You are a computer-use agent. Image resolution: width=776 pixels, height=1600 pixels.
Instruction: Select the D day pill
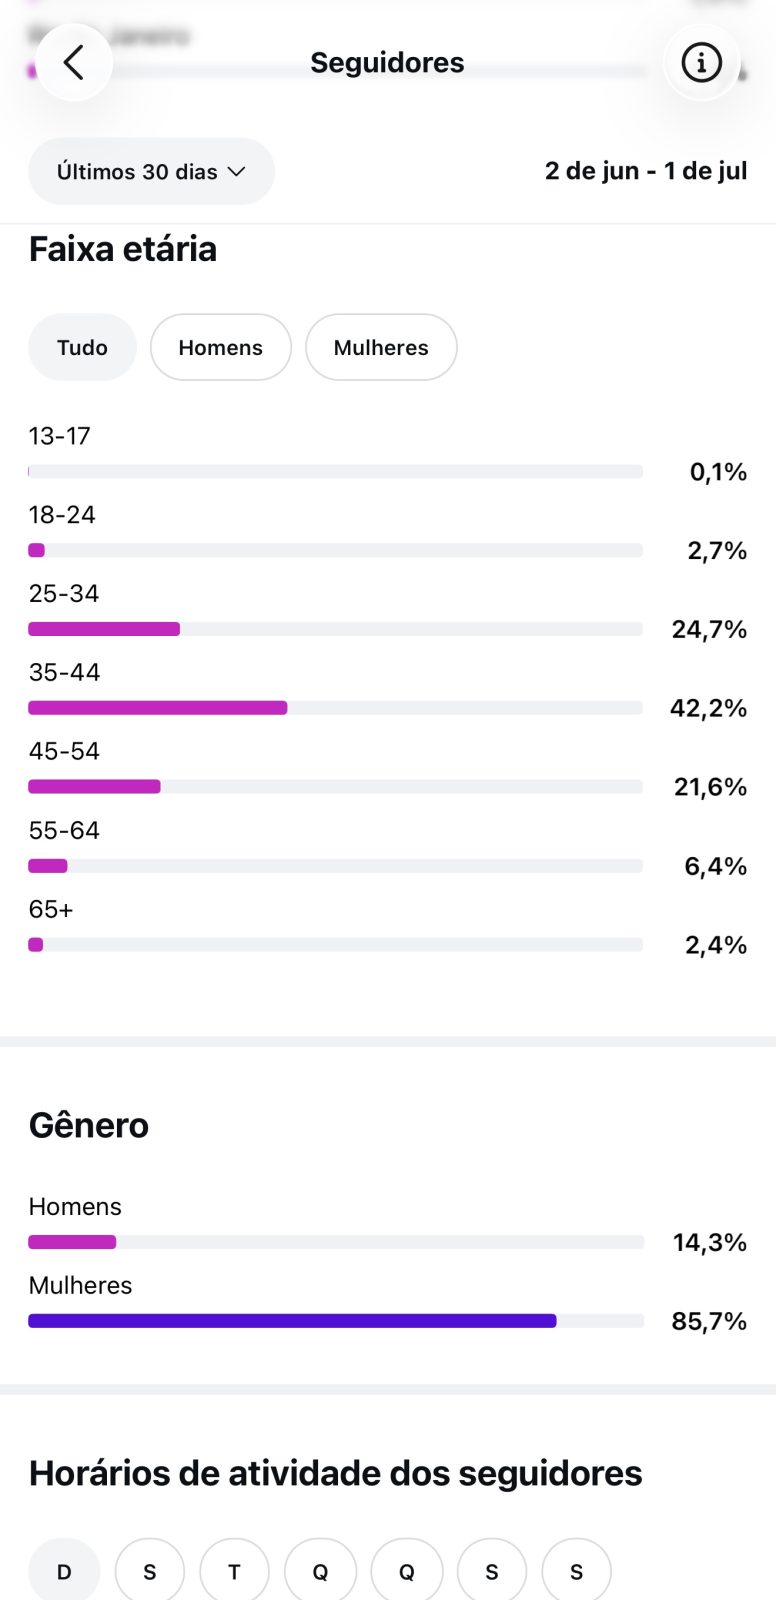[x=64, y=1571]
